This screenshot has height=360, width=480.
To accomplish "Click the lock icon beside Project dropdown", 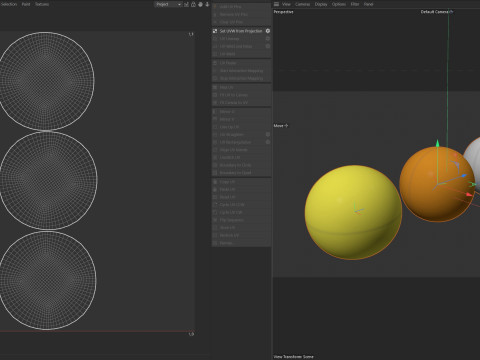I will pyautogui.click(x=193, y=4).
